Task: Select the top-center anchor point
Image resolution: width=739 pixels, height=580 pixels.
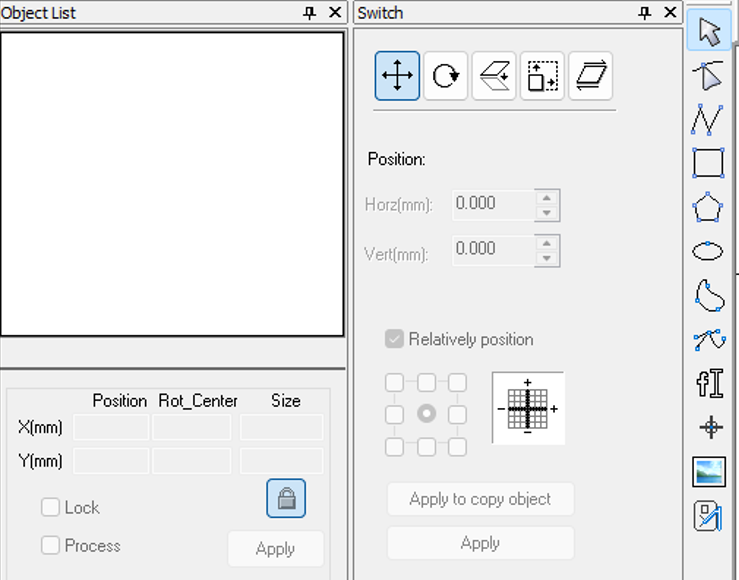Action: [x=427, y=383]
